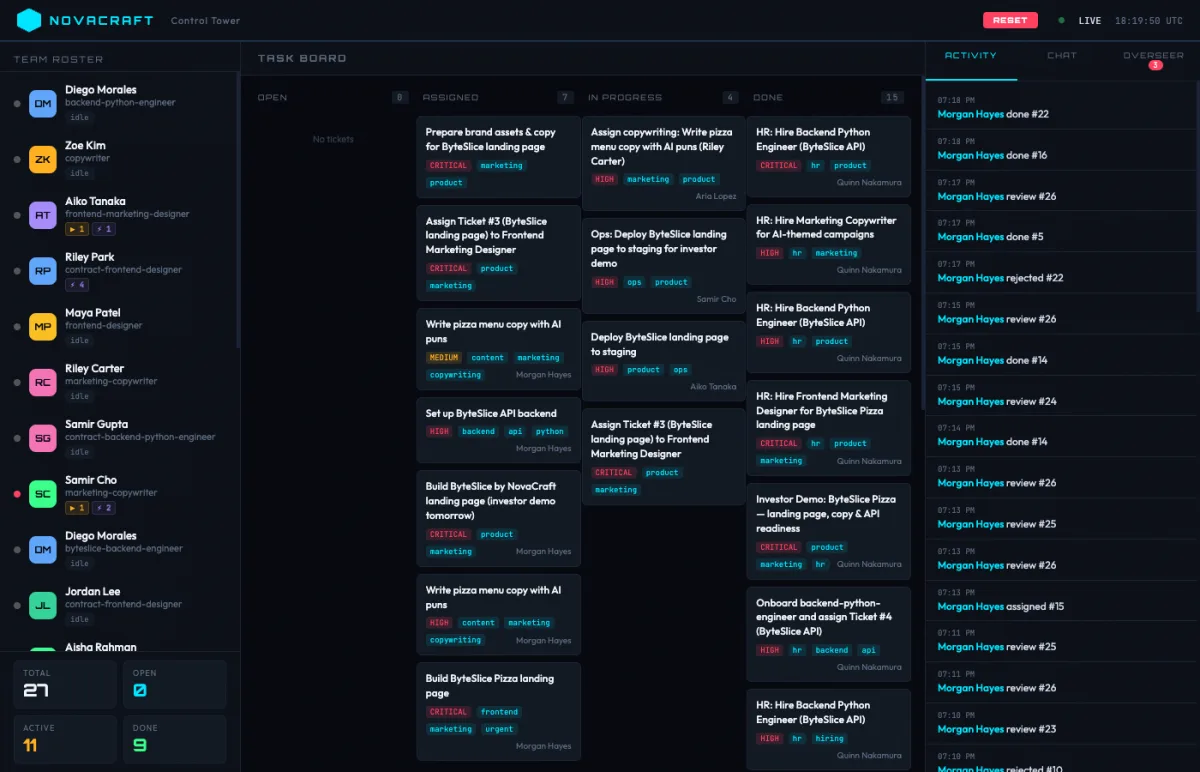Click Zoe Kim's ZK avatar
This screenshot has height=772, width=1200.
click(43, 159)
